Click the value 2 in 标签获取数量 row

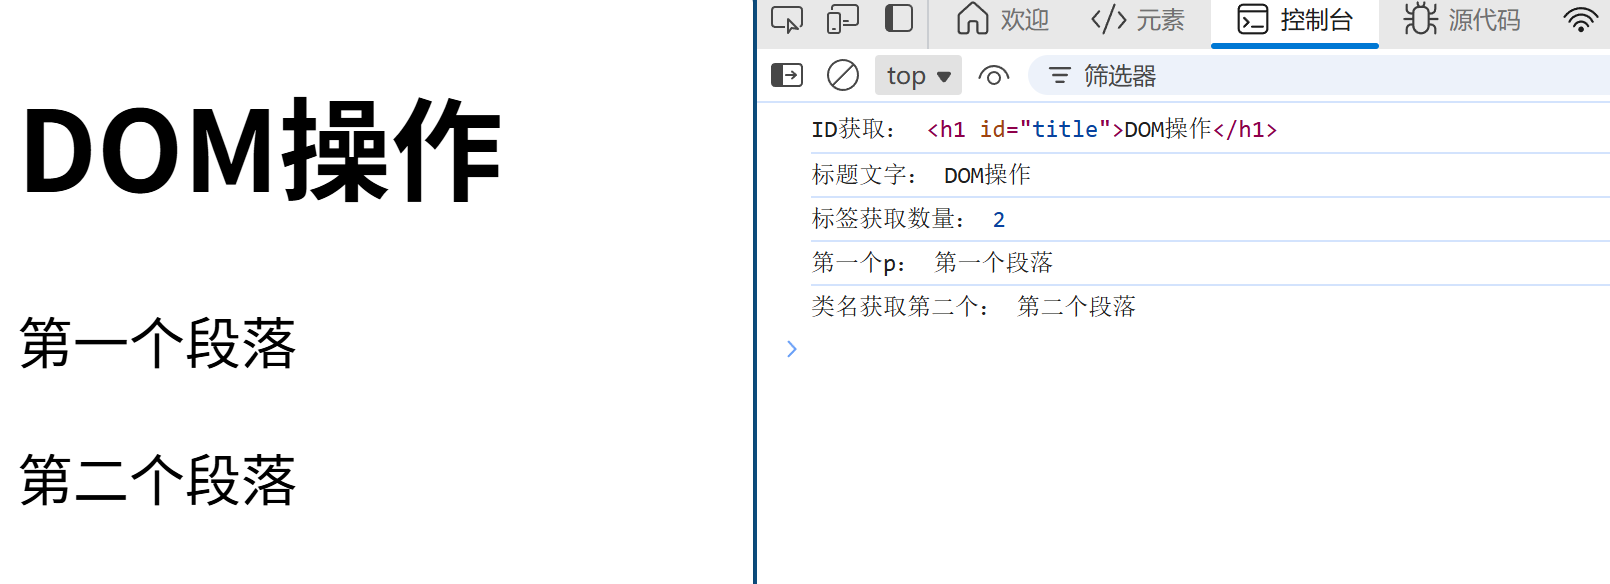click(x=998, y=220)
